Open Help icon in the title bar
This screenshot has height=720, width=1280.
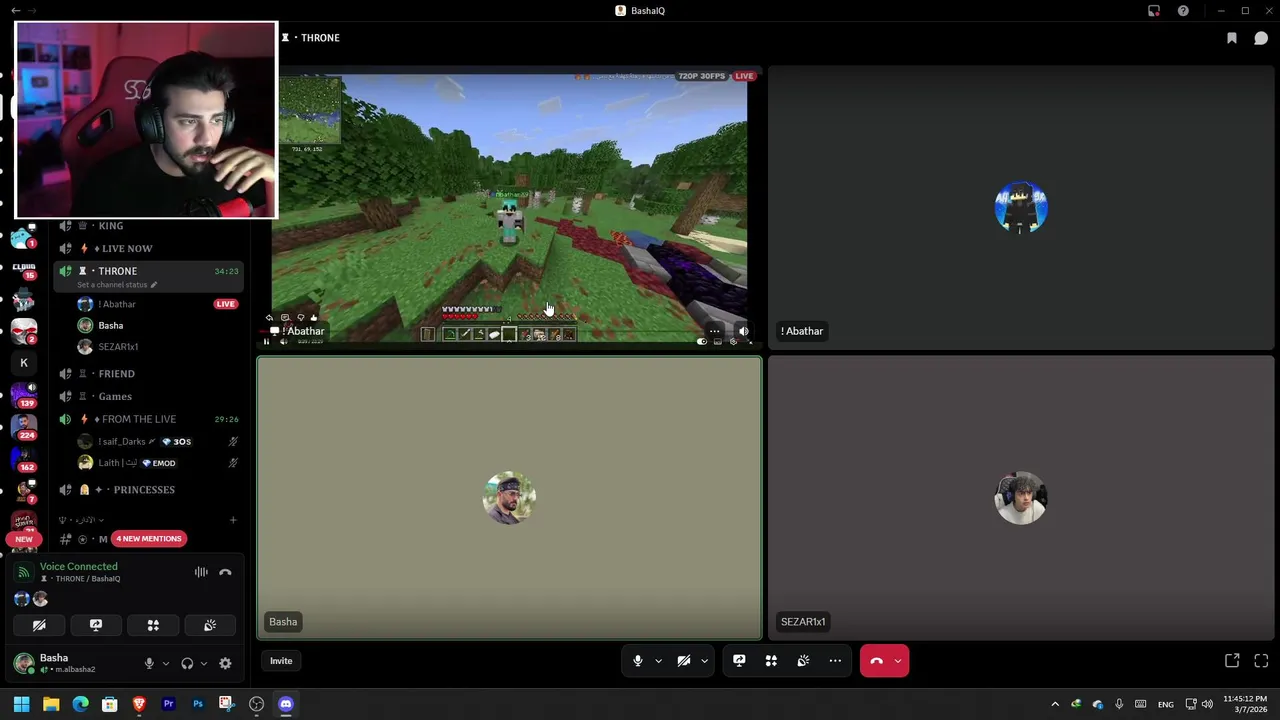pyautogui.click(x=1183, y=11)
